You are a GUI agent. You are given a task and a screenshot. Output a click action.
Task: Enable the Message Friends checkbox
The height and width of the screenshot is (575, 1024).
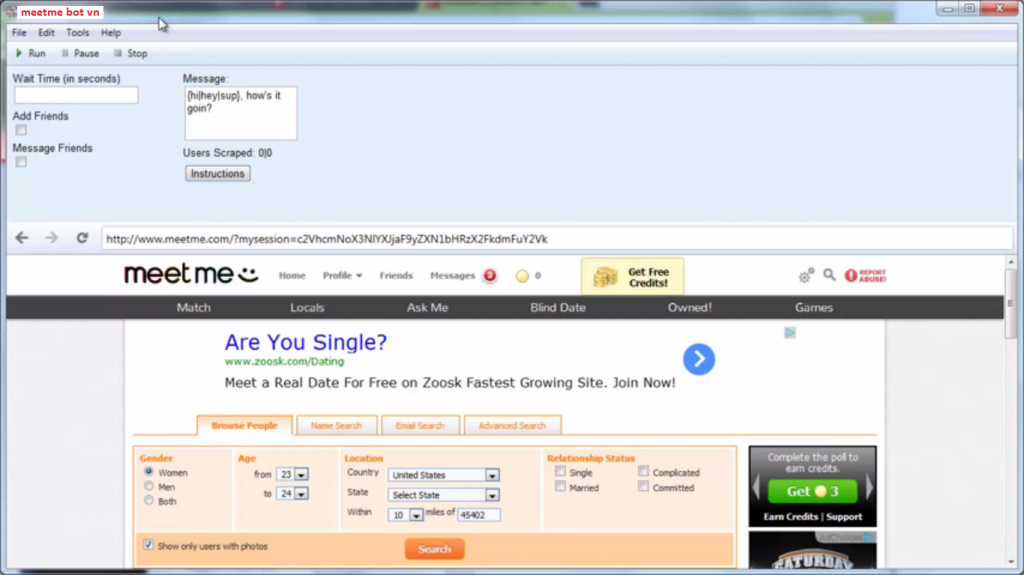pyautogui.click(x=21, y=162)
